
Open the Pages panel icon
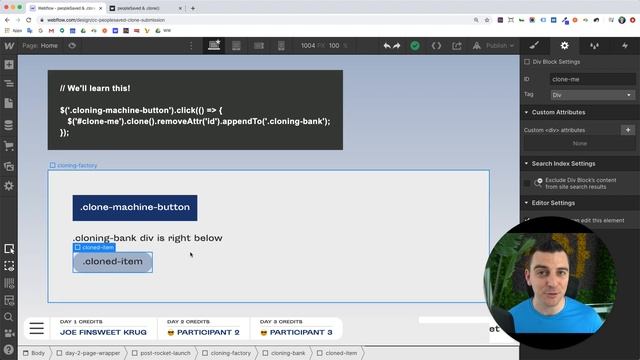9,104
